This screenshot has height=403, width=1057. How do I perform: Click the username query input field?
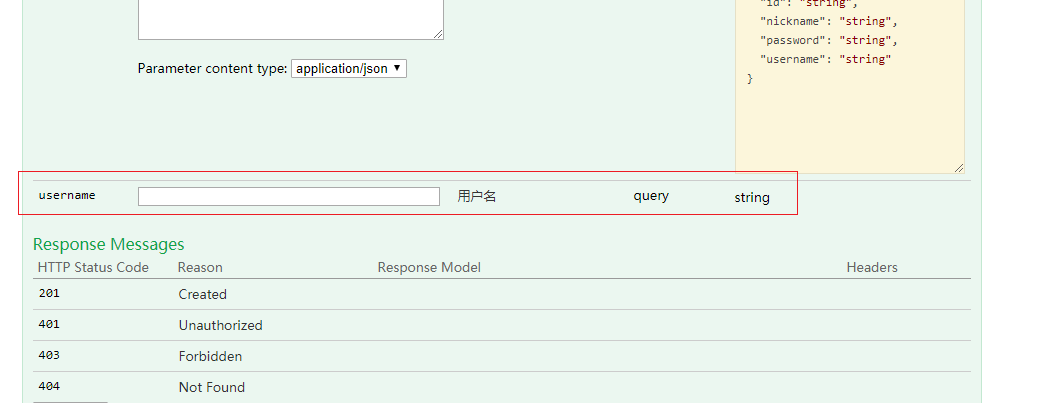click(x=289, y=196)
